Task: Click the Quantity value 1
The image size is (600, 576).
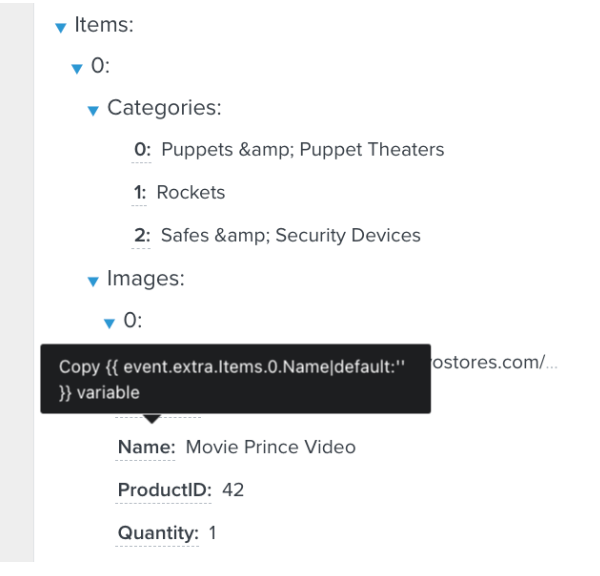Action: coord(212,533)
